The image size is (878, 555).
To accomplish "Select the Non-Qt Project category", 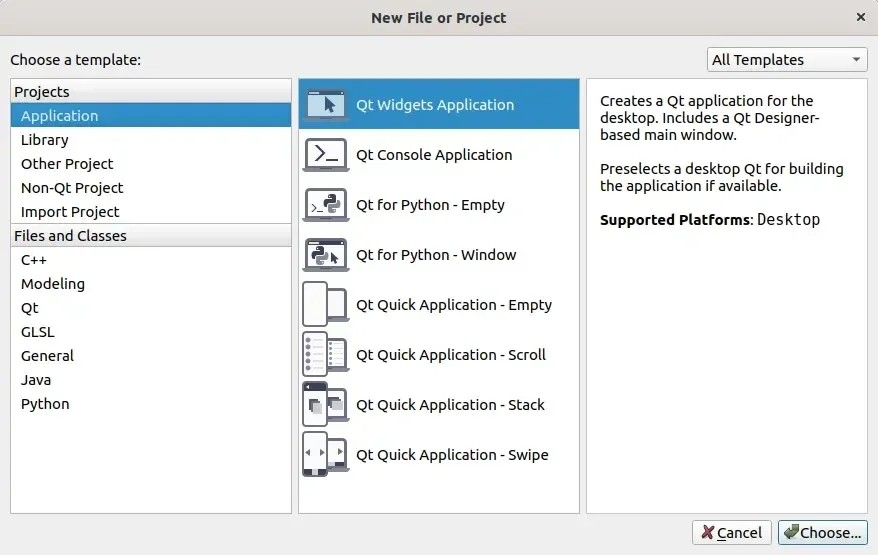I will [x=151, y=188].
